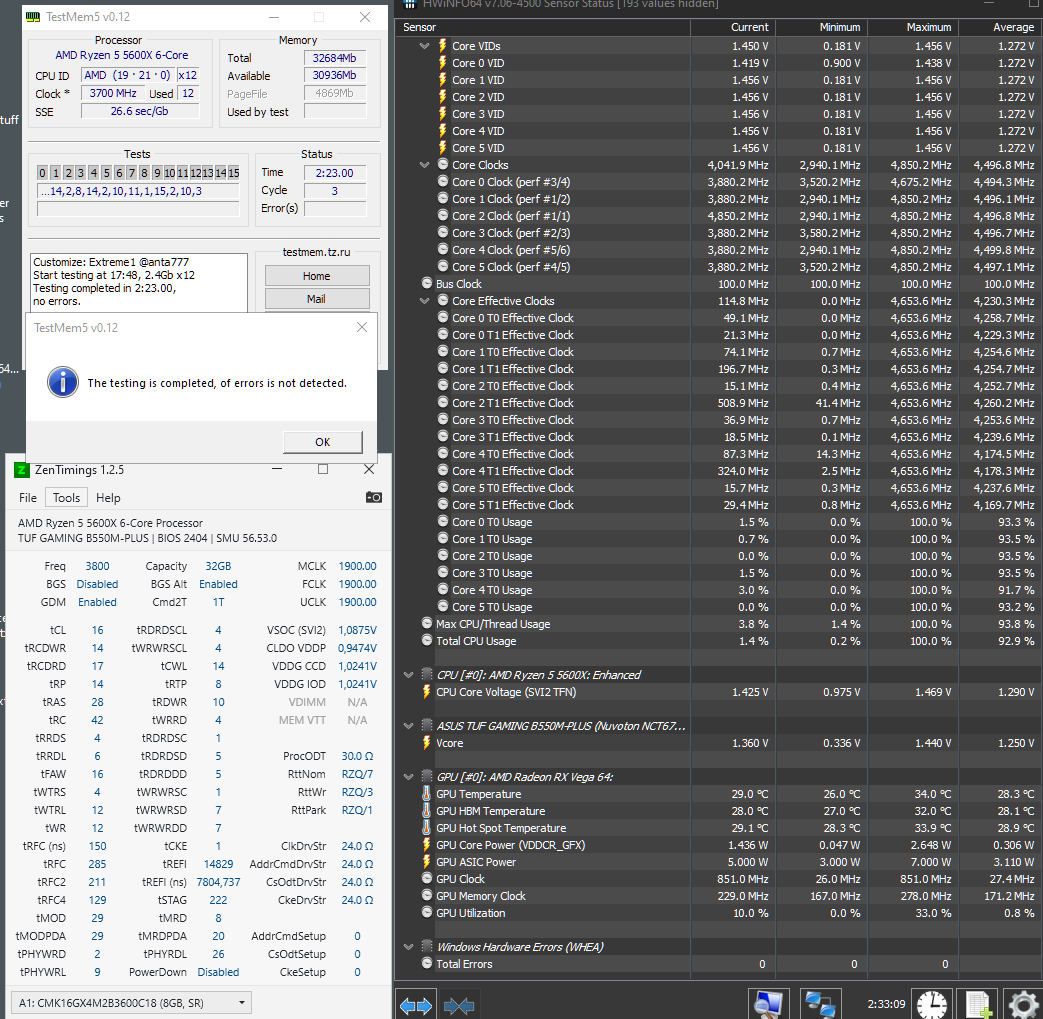Take ZenTimings screenshot with camera icon
Screen dimensions: 1043x1019
[x=374, y=498]
